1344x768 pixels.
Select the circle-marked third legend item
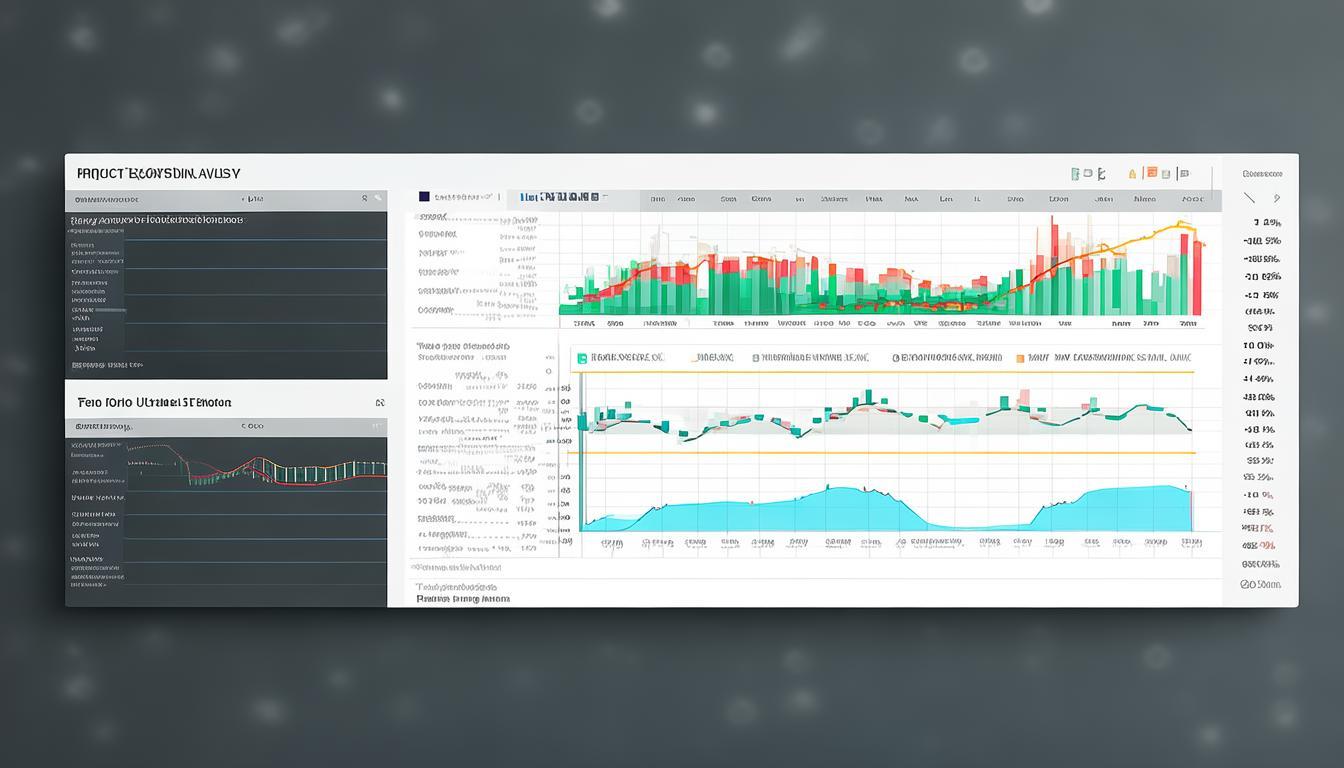point(897,357)
